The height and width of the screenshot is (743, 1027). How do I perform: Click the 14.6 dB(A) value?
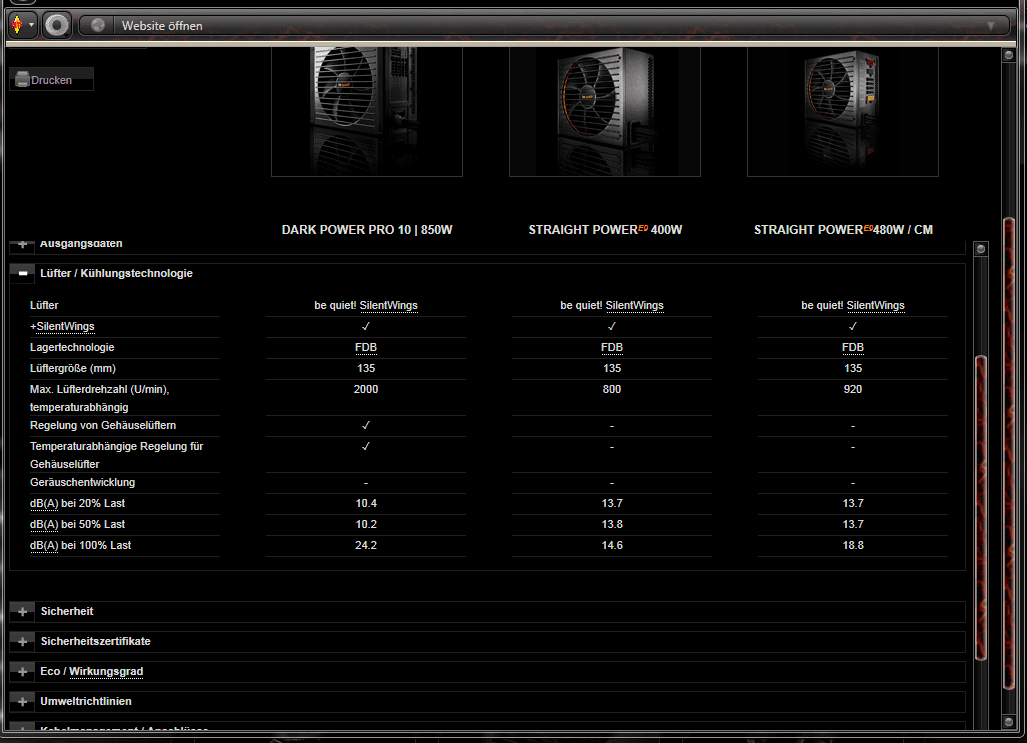[612, 545]
